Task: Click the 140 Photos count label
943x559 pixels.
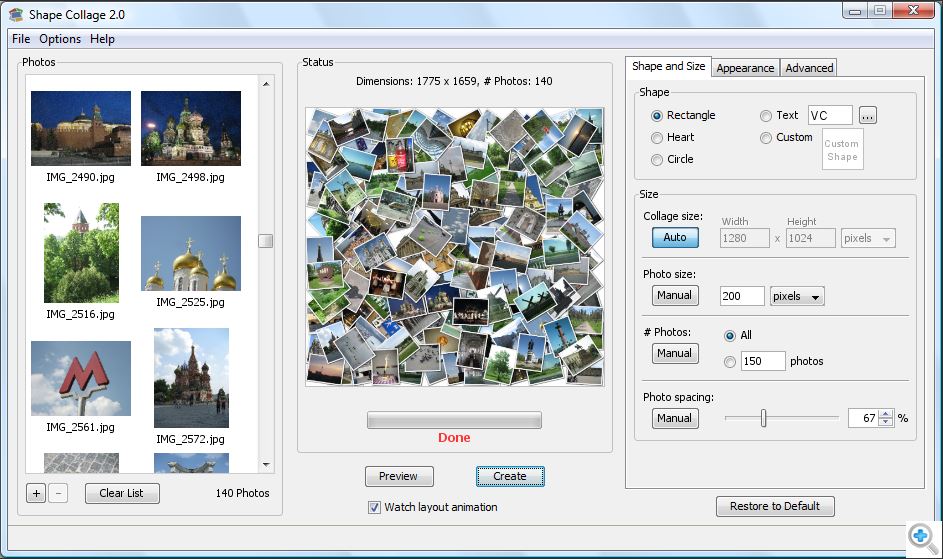Action: (x=242, y=493)
